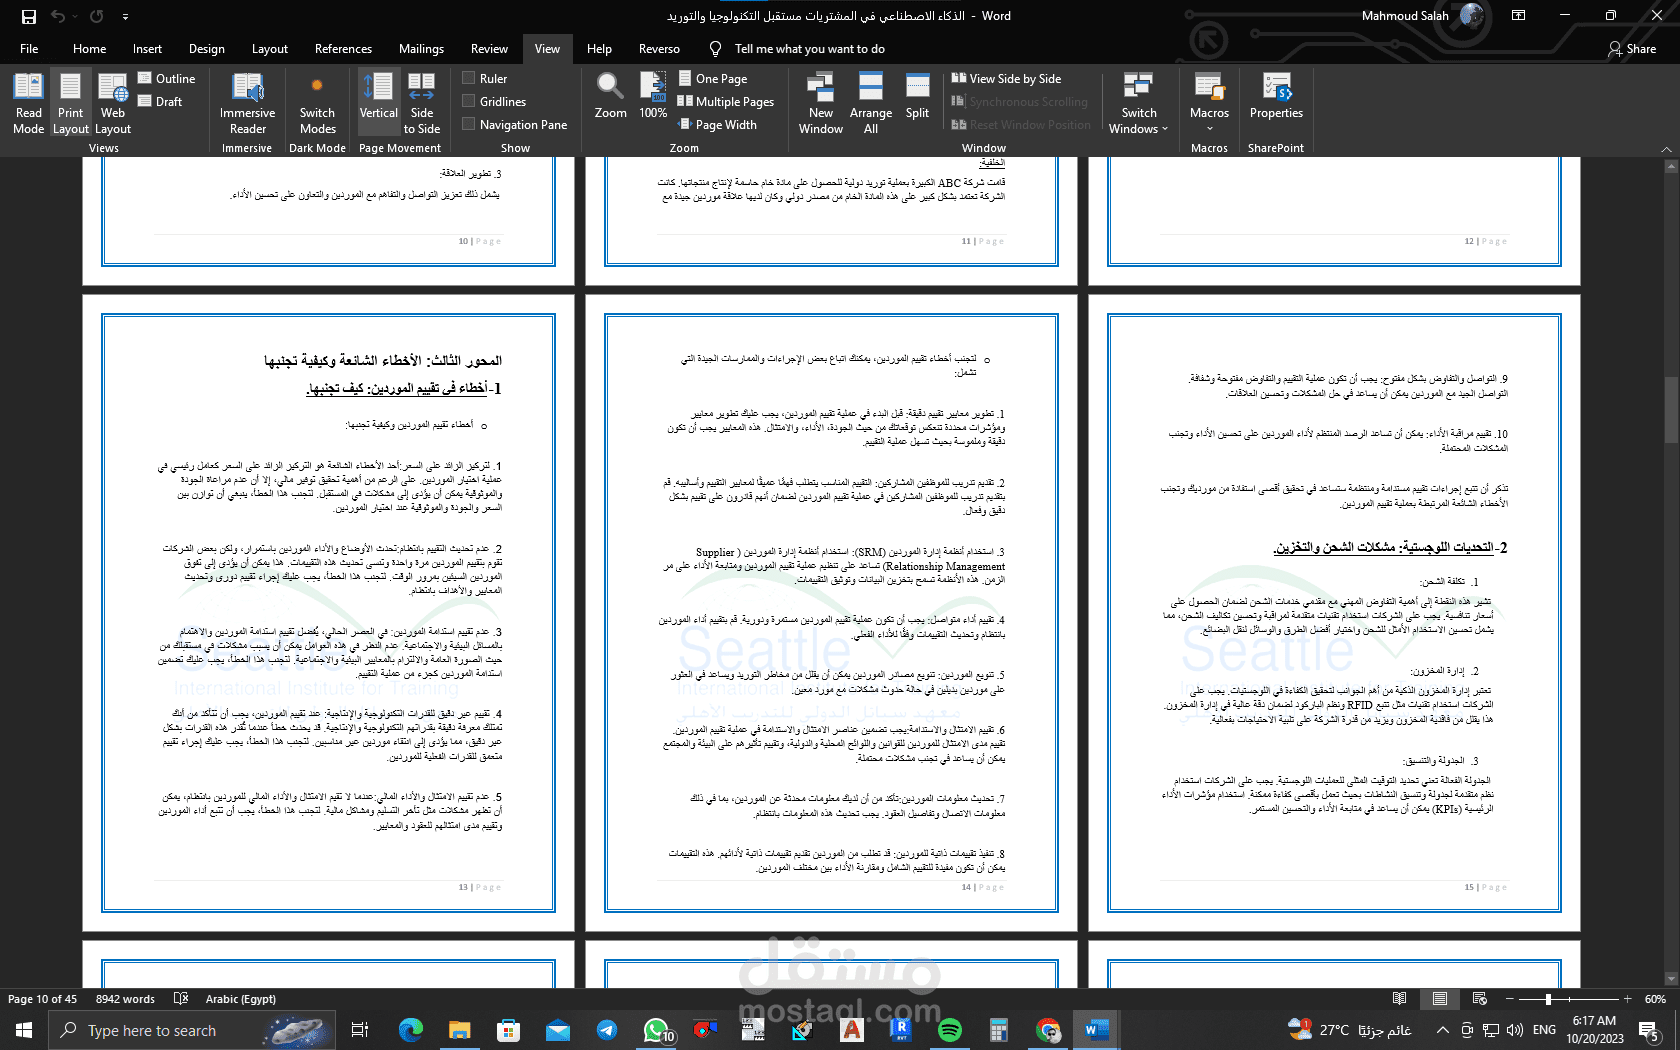Click Tell me what you want to do

point(809,48)
